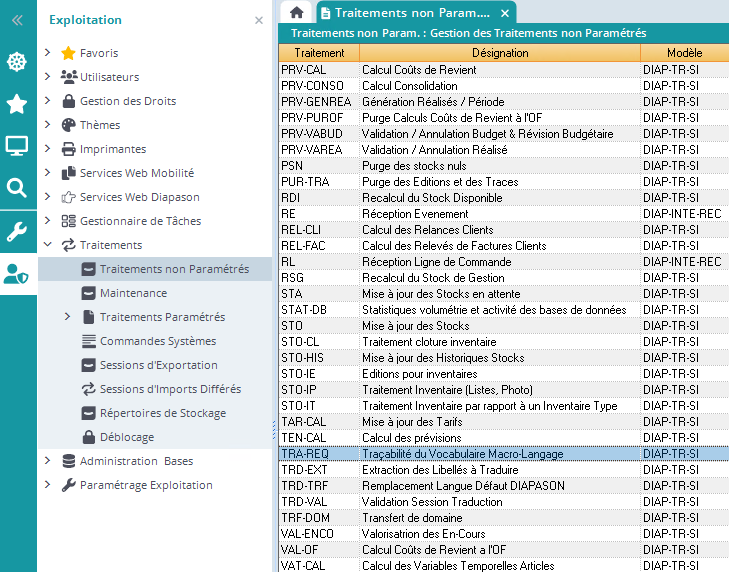Select the Traitements non Param. tab

tap(411, 13)
